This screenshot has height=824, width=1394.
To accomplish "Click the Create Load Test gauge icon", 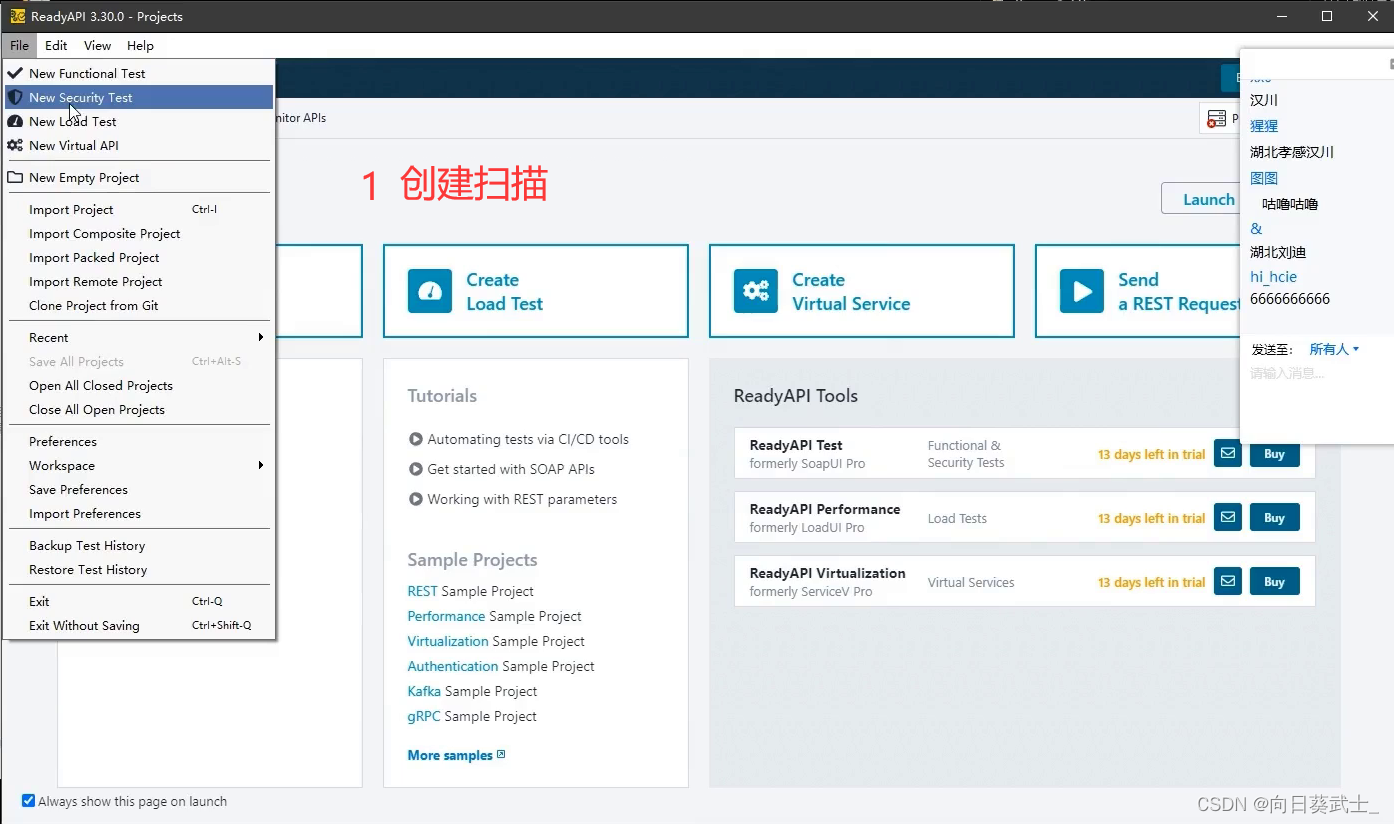I will (430, 291).
